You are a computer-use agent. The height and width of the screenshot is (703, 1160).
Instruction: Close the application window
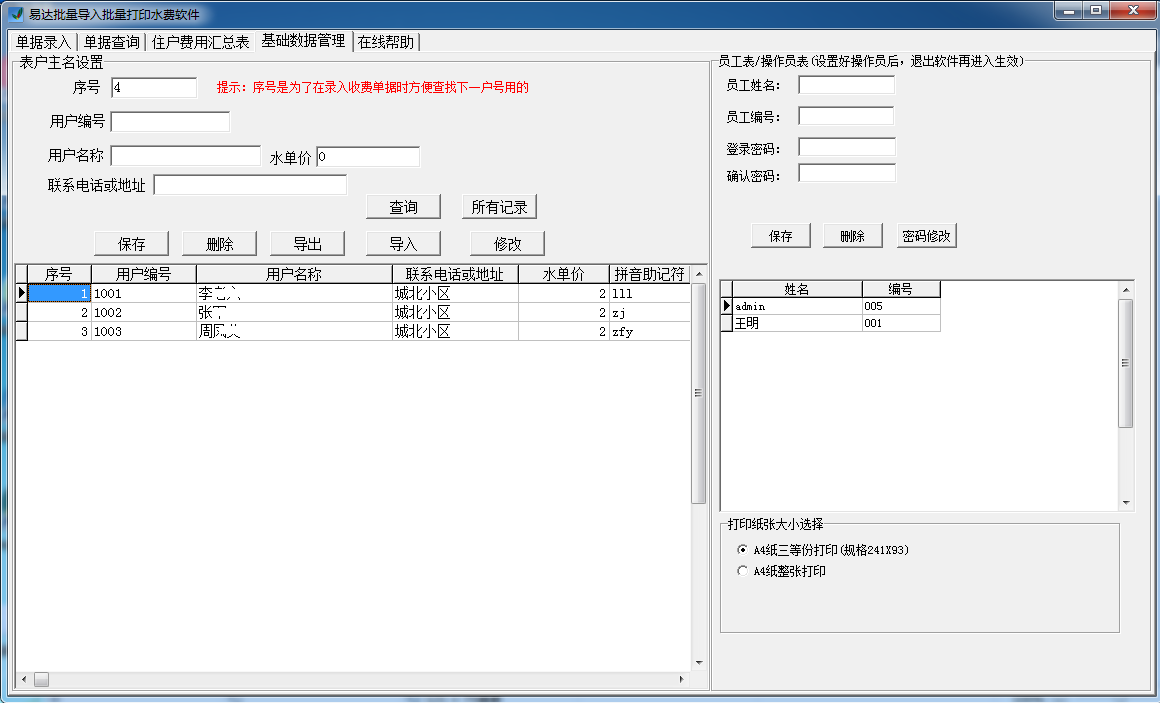(1133, 10)
